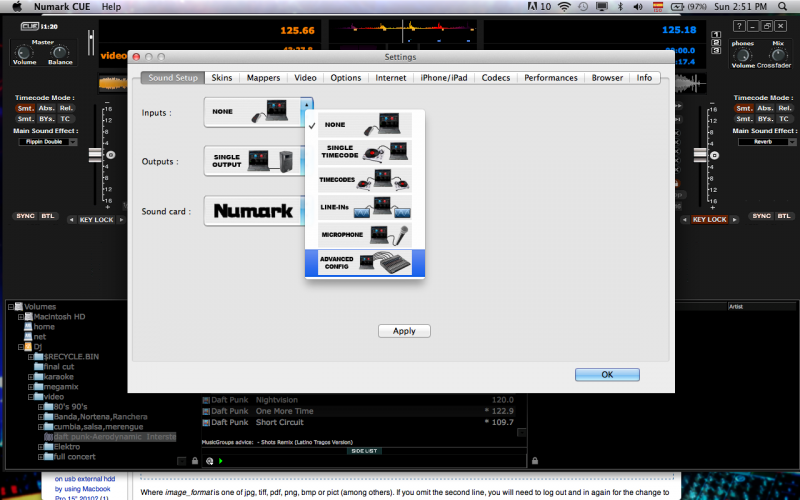Image resolution: width=800 pixels, height=500 pixels.
Task: Switch to the Skins tab
Action: click(x=222, y=78)
